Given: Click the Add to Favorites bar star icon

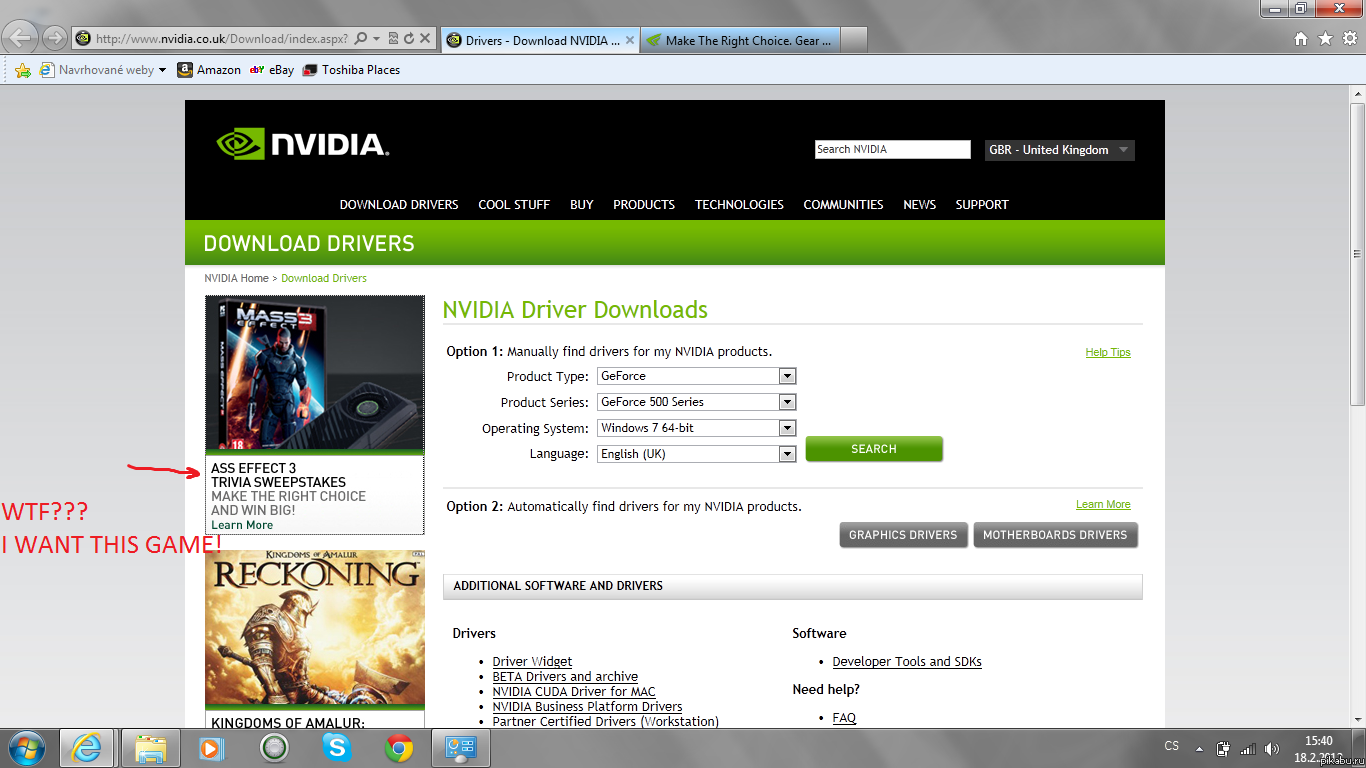Looking at the screenshot, I should pos(23,70).
